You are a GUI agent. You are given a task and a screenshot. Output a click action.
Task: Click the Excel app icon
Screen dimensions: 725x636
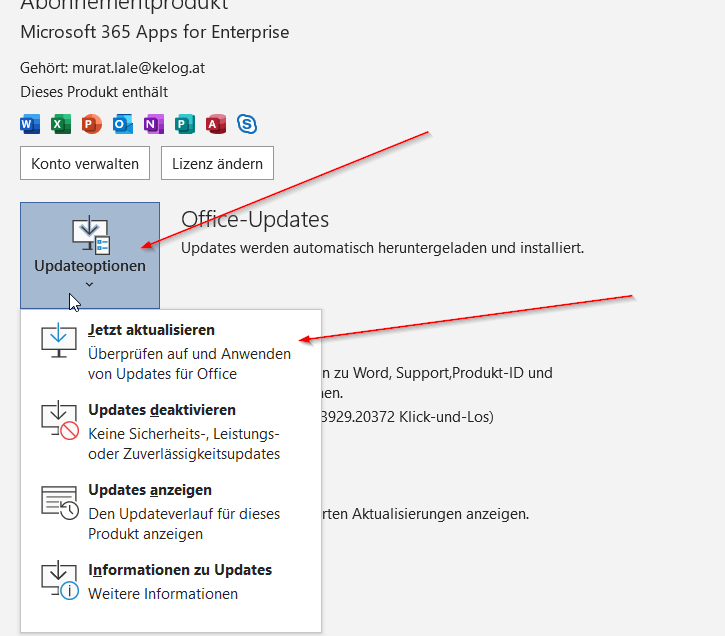(61, 124)
